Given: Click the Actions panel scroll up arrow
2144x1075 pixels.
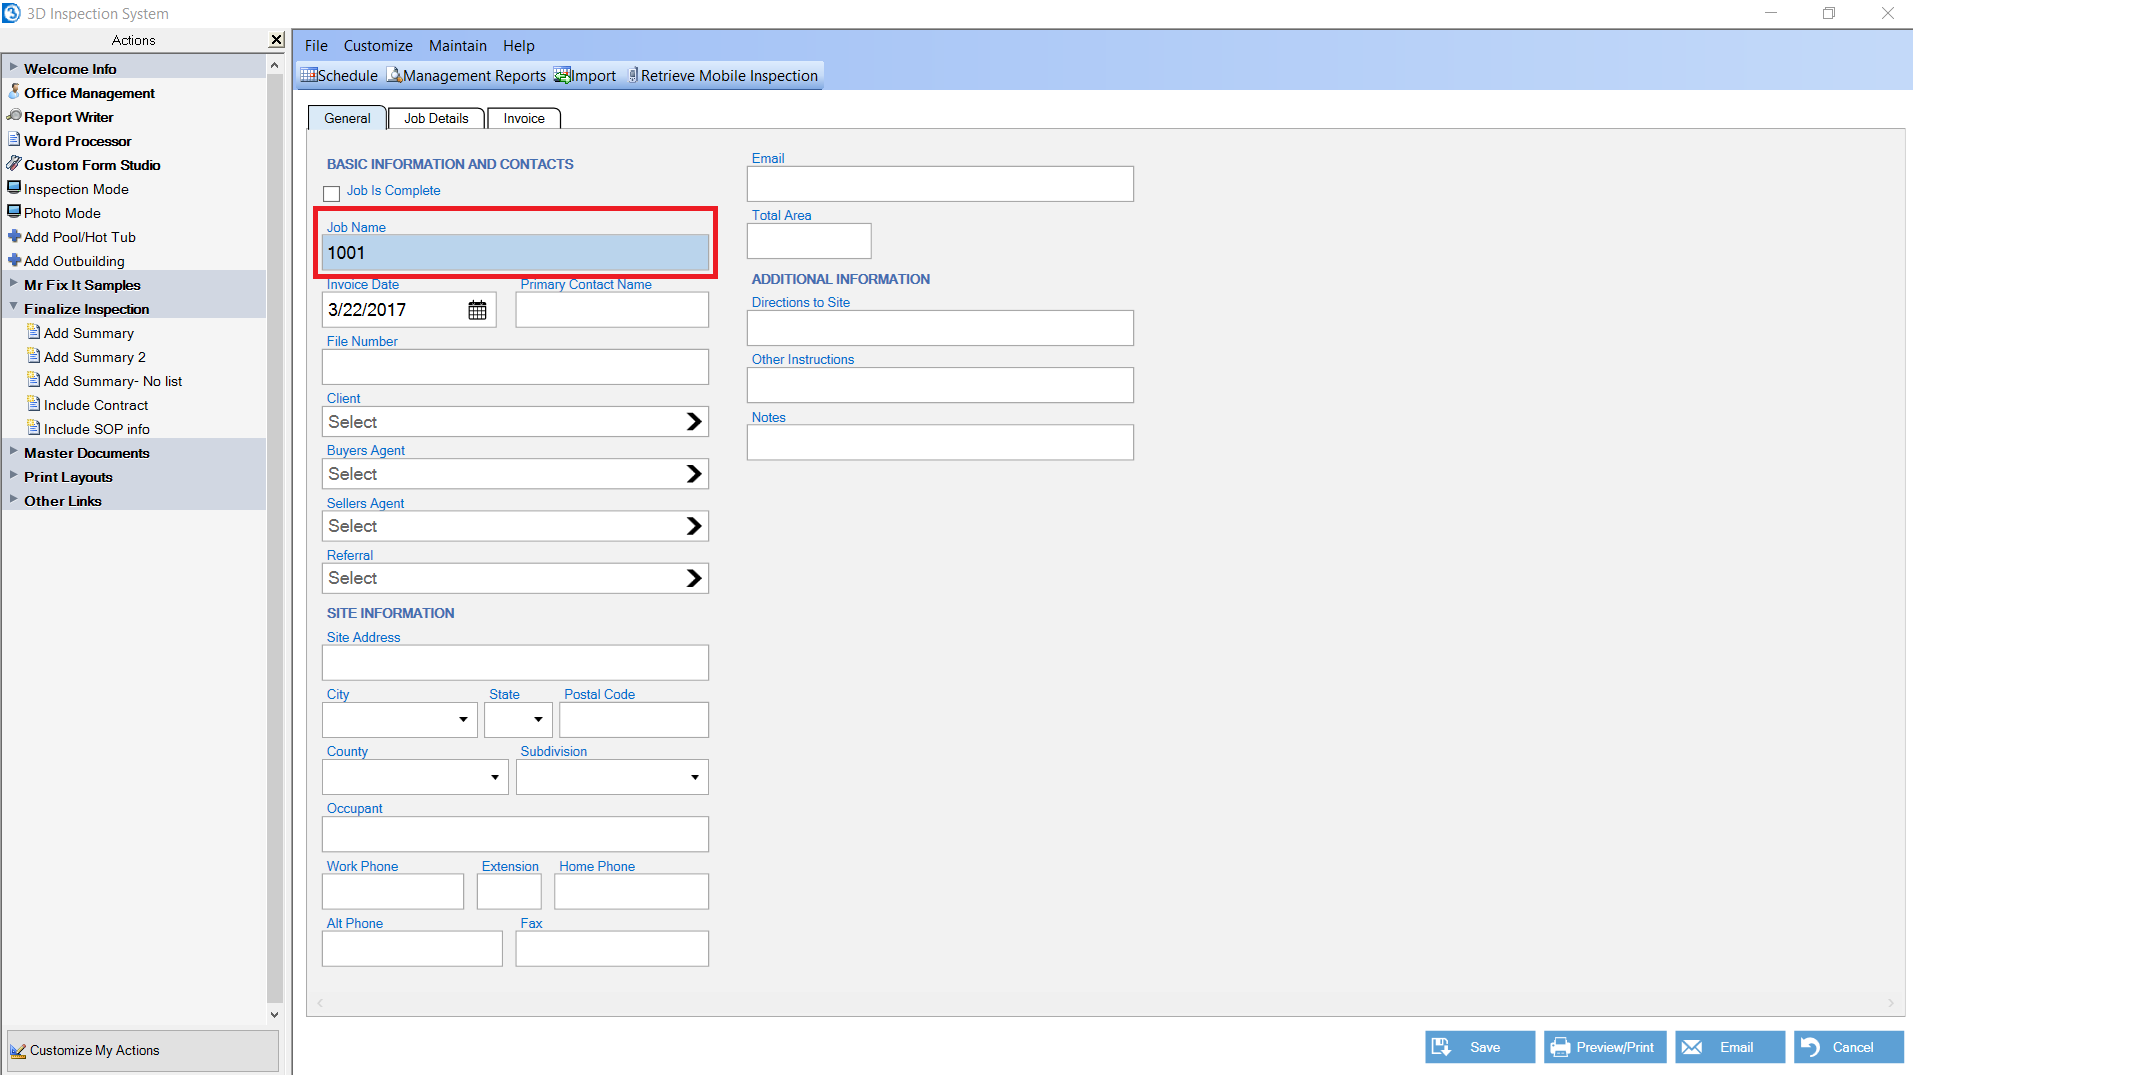Looking at the screenshot, I should pyautogui.click(x=275, y=65).
